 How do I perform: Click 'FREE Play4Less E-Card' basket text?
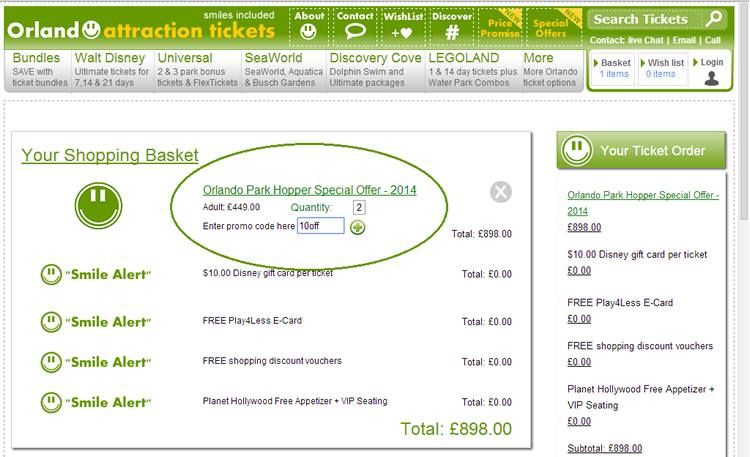pyautogui.click(x=252, y=321)
